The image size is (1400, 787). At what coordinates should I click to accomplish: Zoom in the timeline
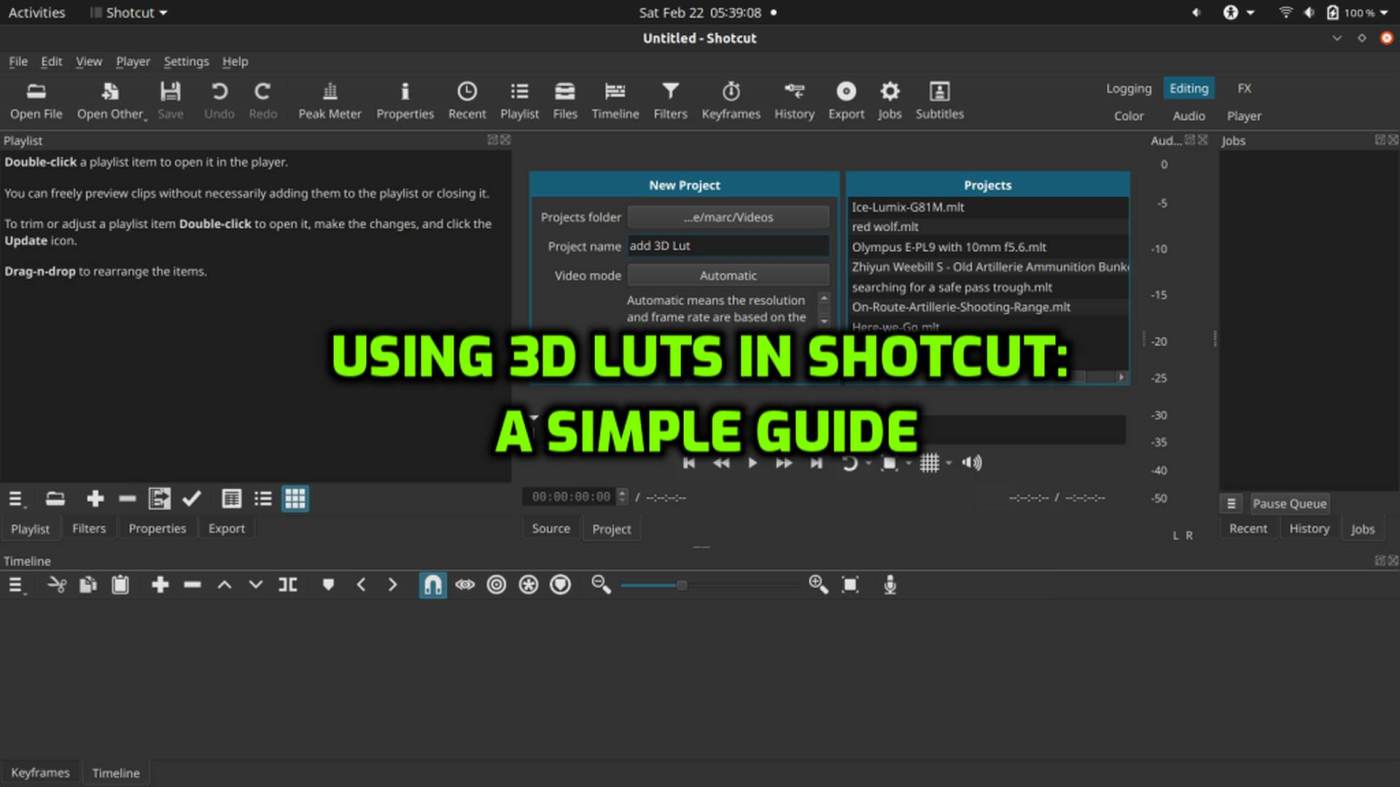(x=818, y=585)
